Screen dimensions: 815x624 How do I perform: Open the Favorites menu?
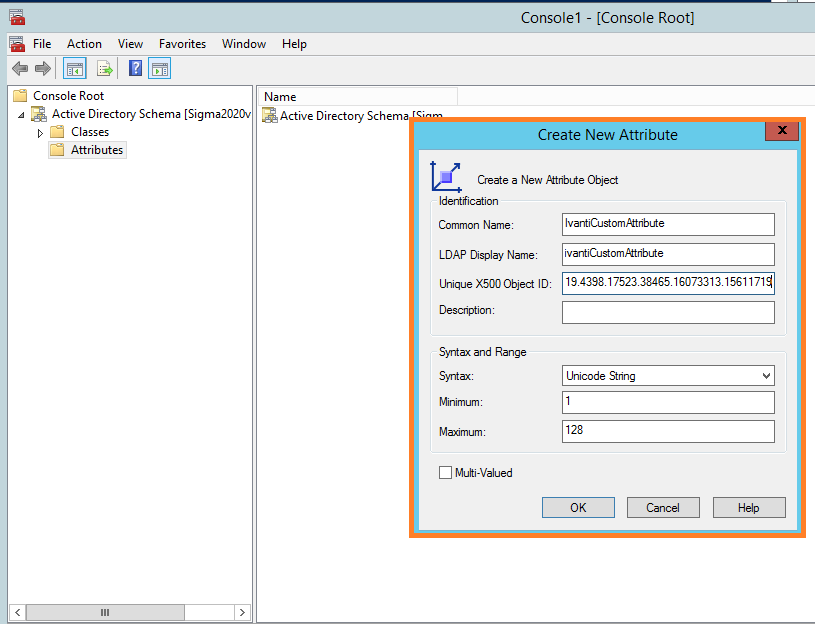(182, 43)
